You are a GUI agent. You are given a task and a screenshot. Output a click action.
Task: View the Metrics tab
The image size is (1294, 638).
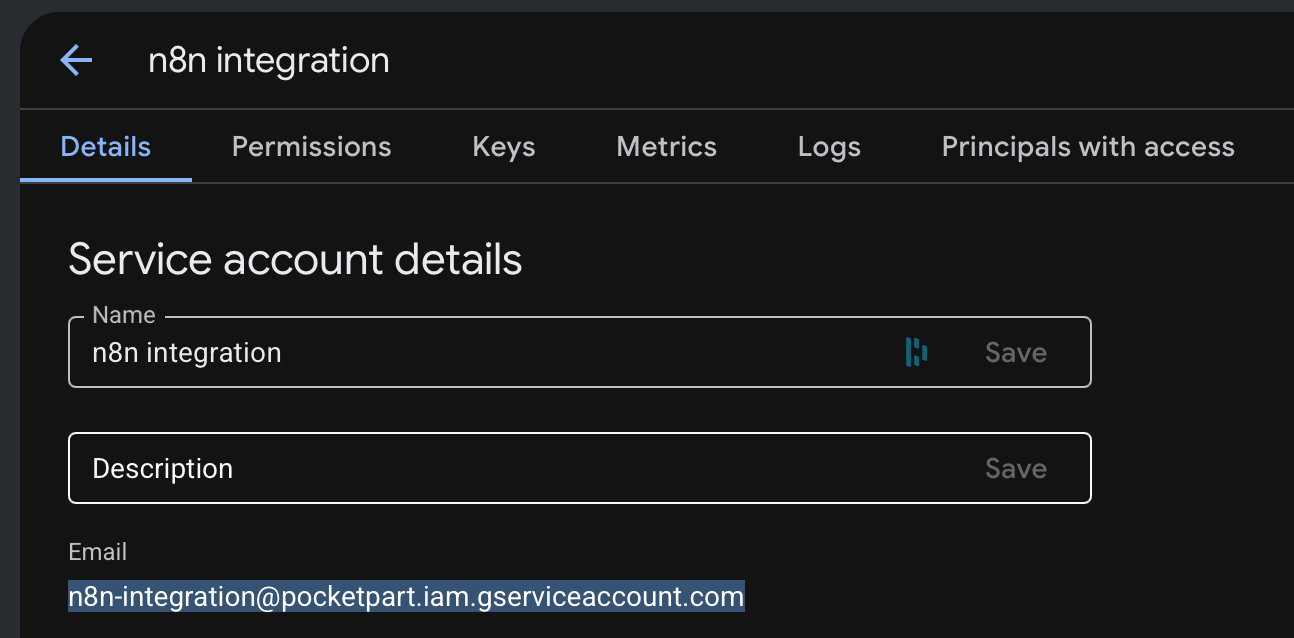coord(666,147)
